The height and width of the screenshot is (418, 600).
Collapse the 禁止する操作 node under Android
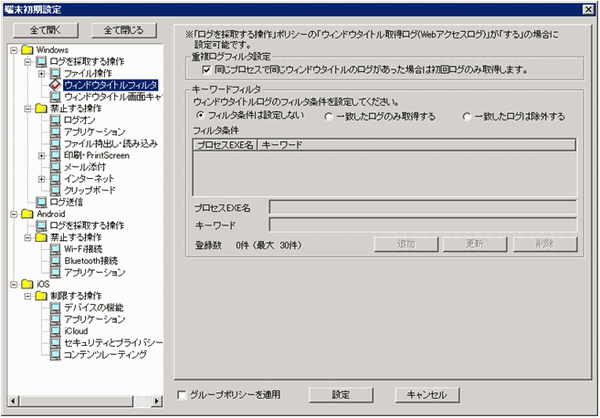tap(28, 237)
